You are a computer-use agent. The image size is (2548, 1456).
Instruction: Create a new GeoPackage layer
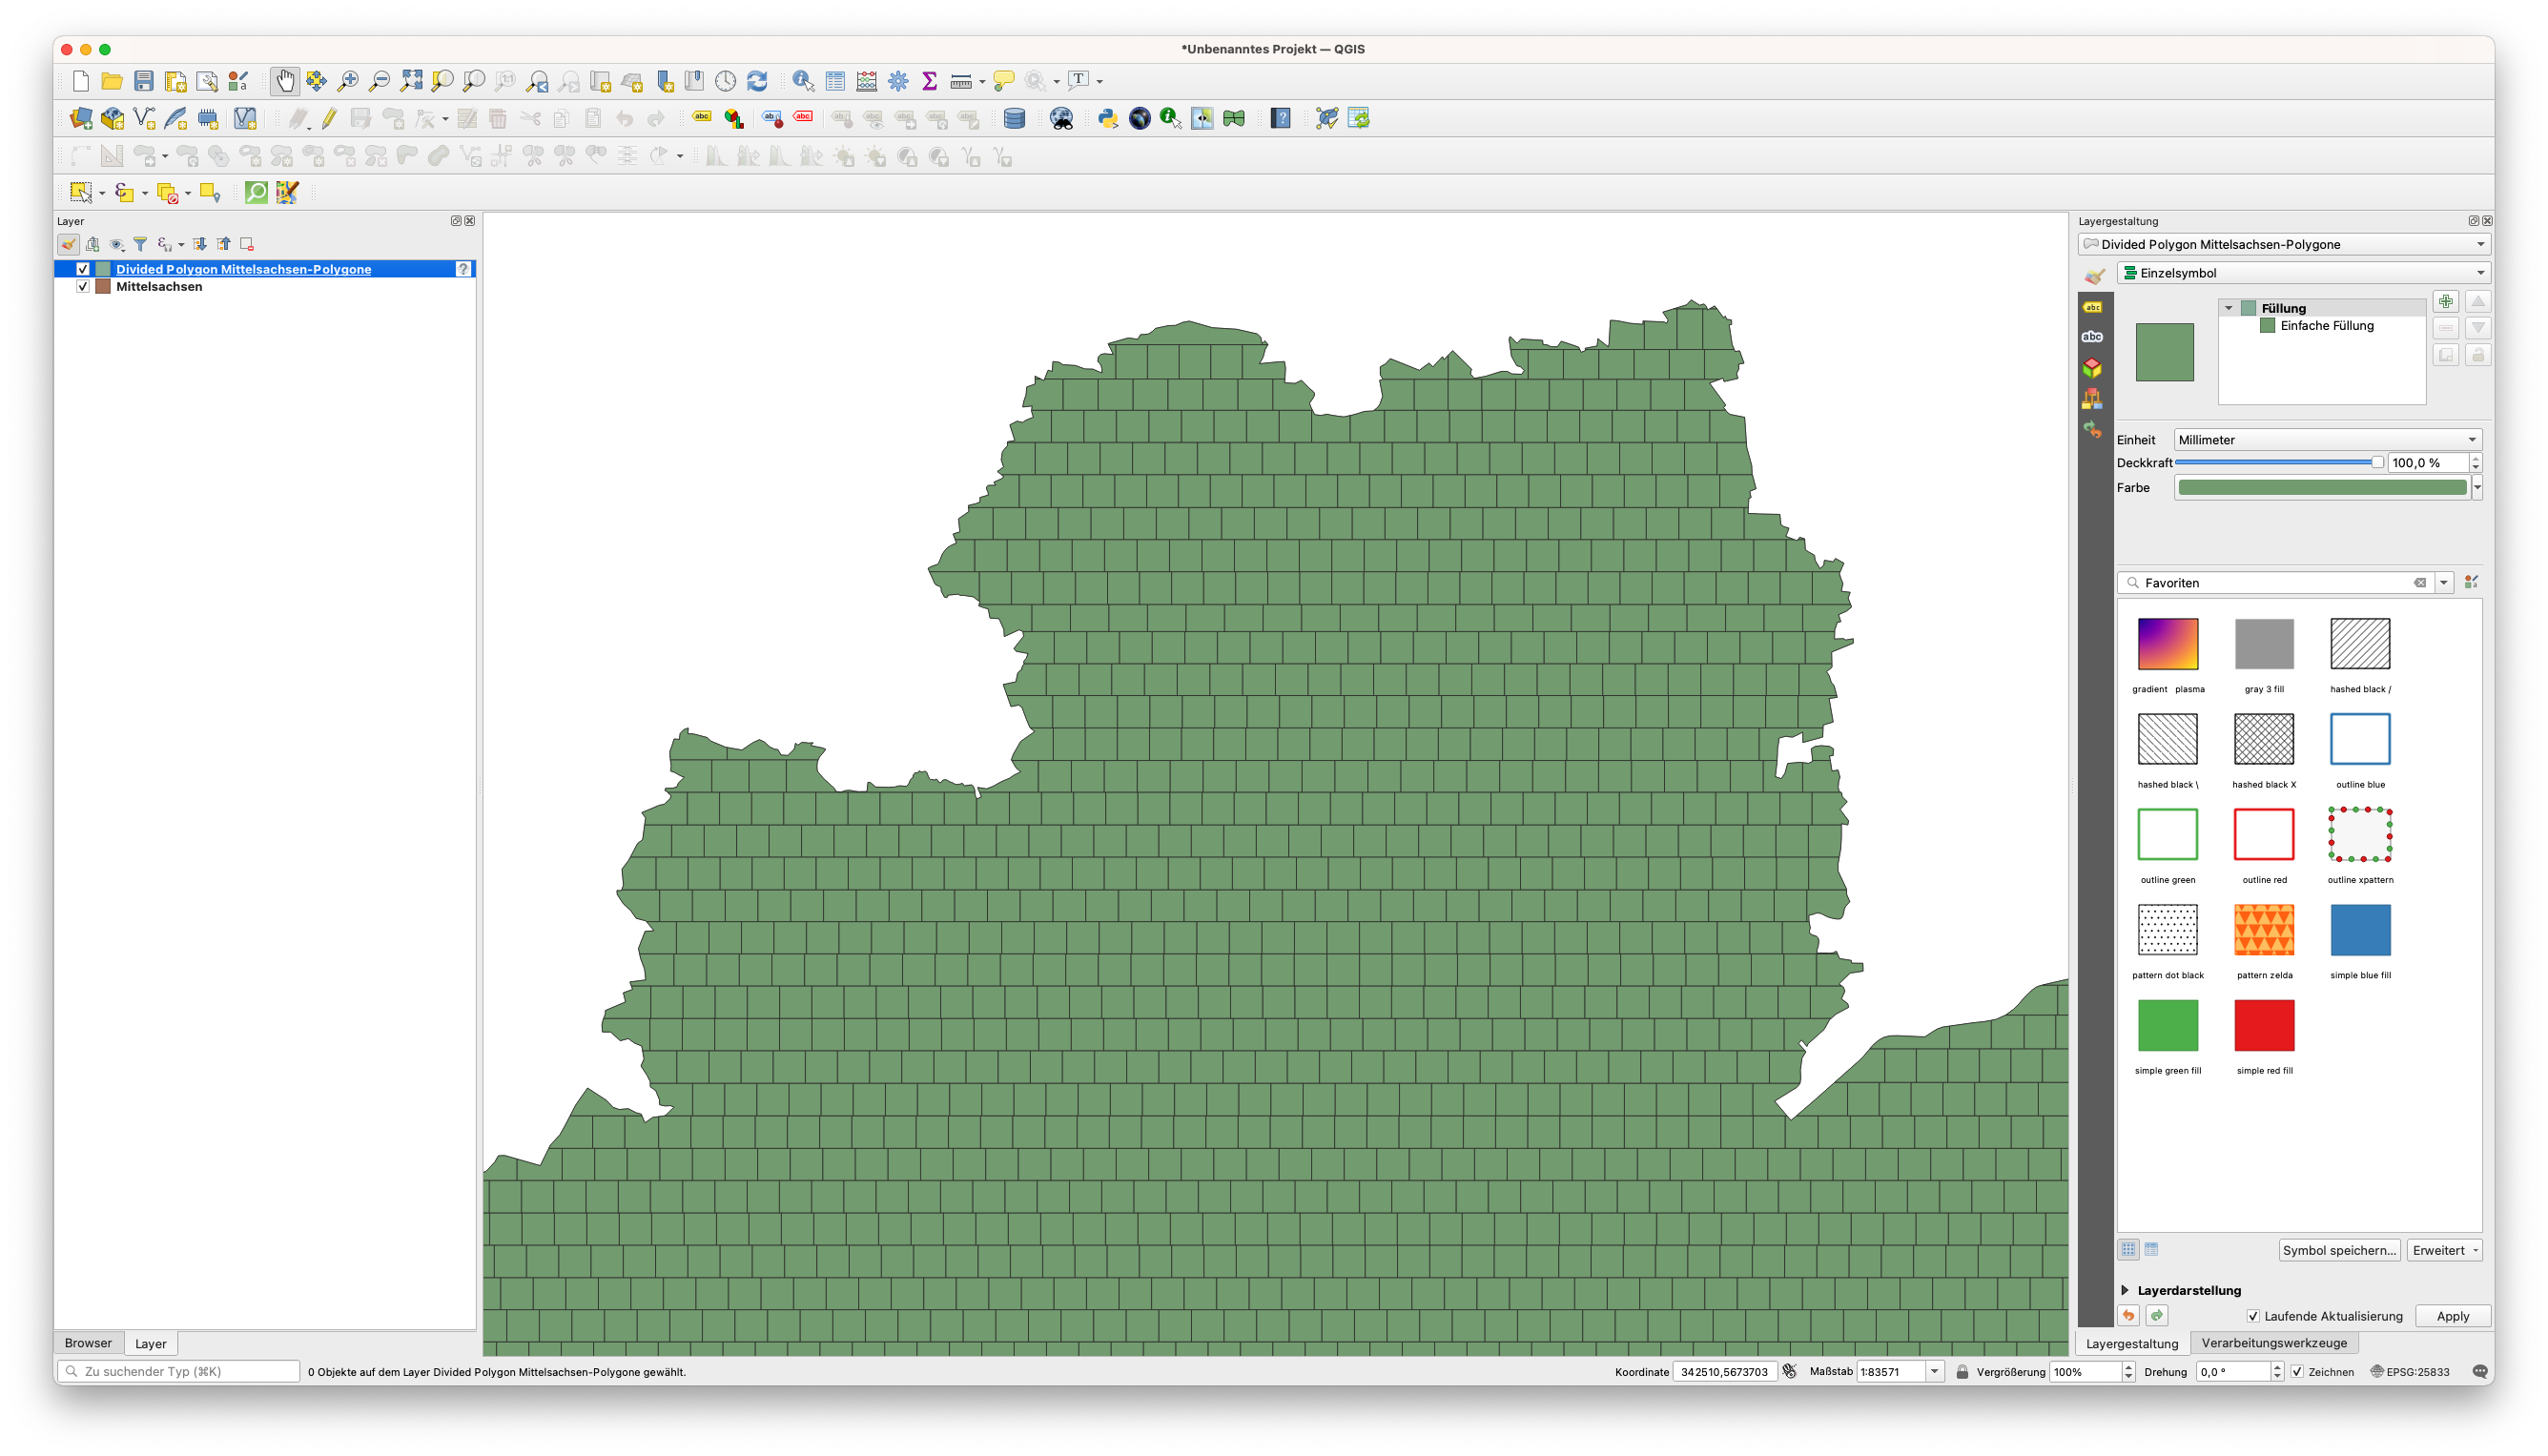pyautogui.click(x=113, y=118)
